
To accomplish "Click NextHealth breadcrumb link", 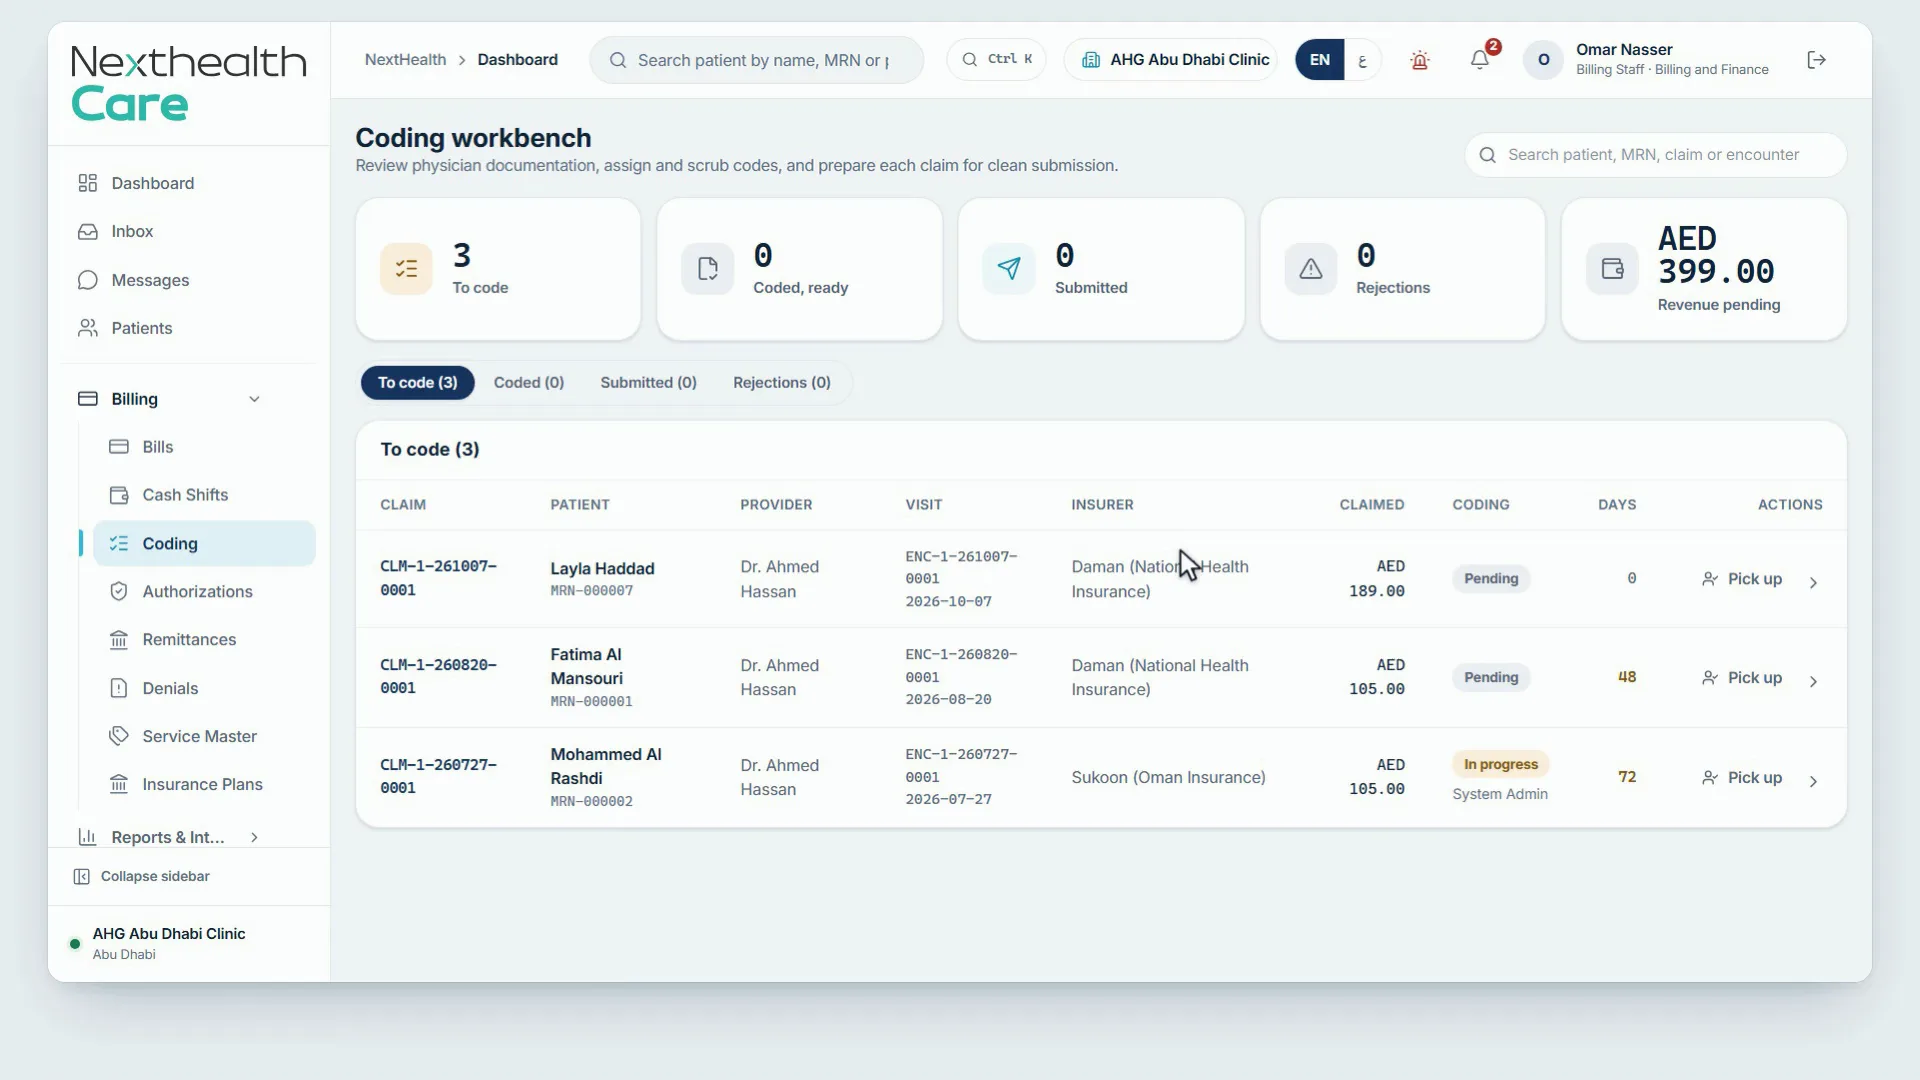I will [405, 60].
